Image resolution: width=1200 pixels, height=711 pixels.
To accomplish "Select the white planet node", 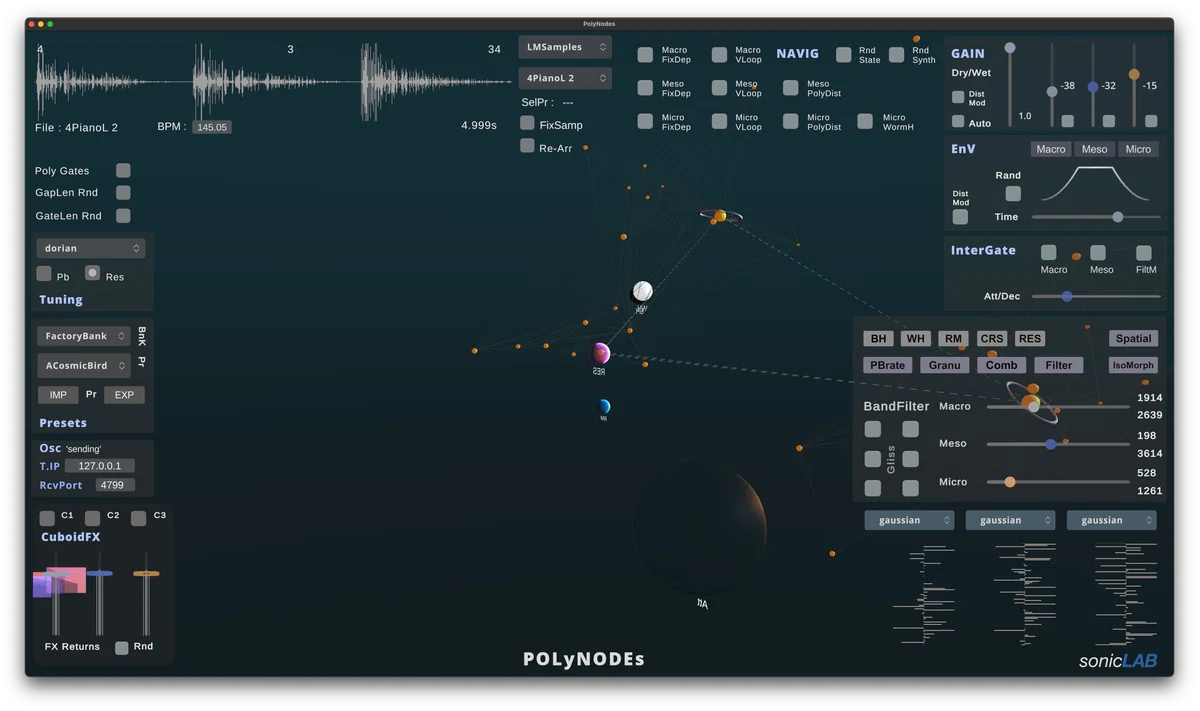I will (642, 291).
